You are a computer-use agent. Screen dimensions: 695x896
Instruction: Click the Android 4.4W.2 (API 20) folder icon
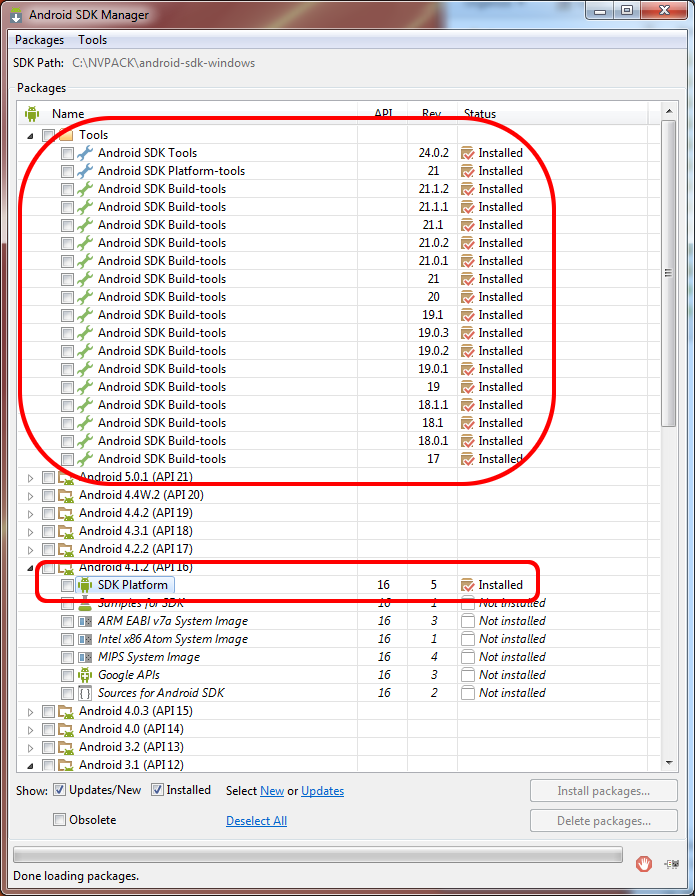coord(66,495)
